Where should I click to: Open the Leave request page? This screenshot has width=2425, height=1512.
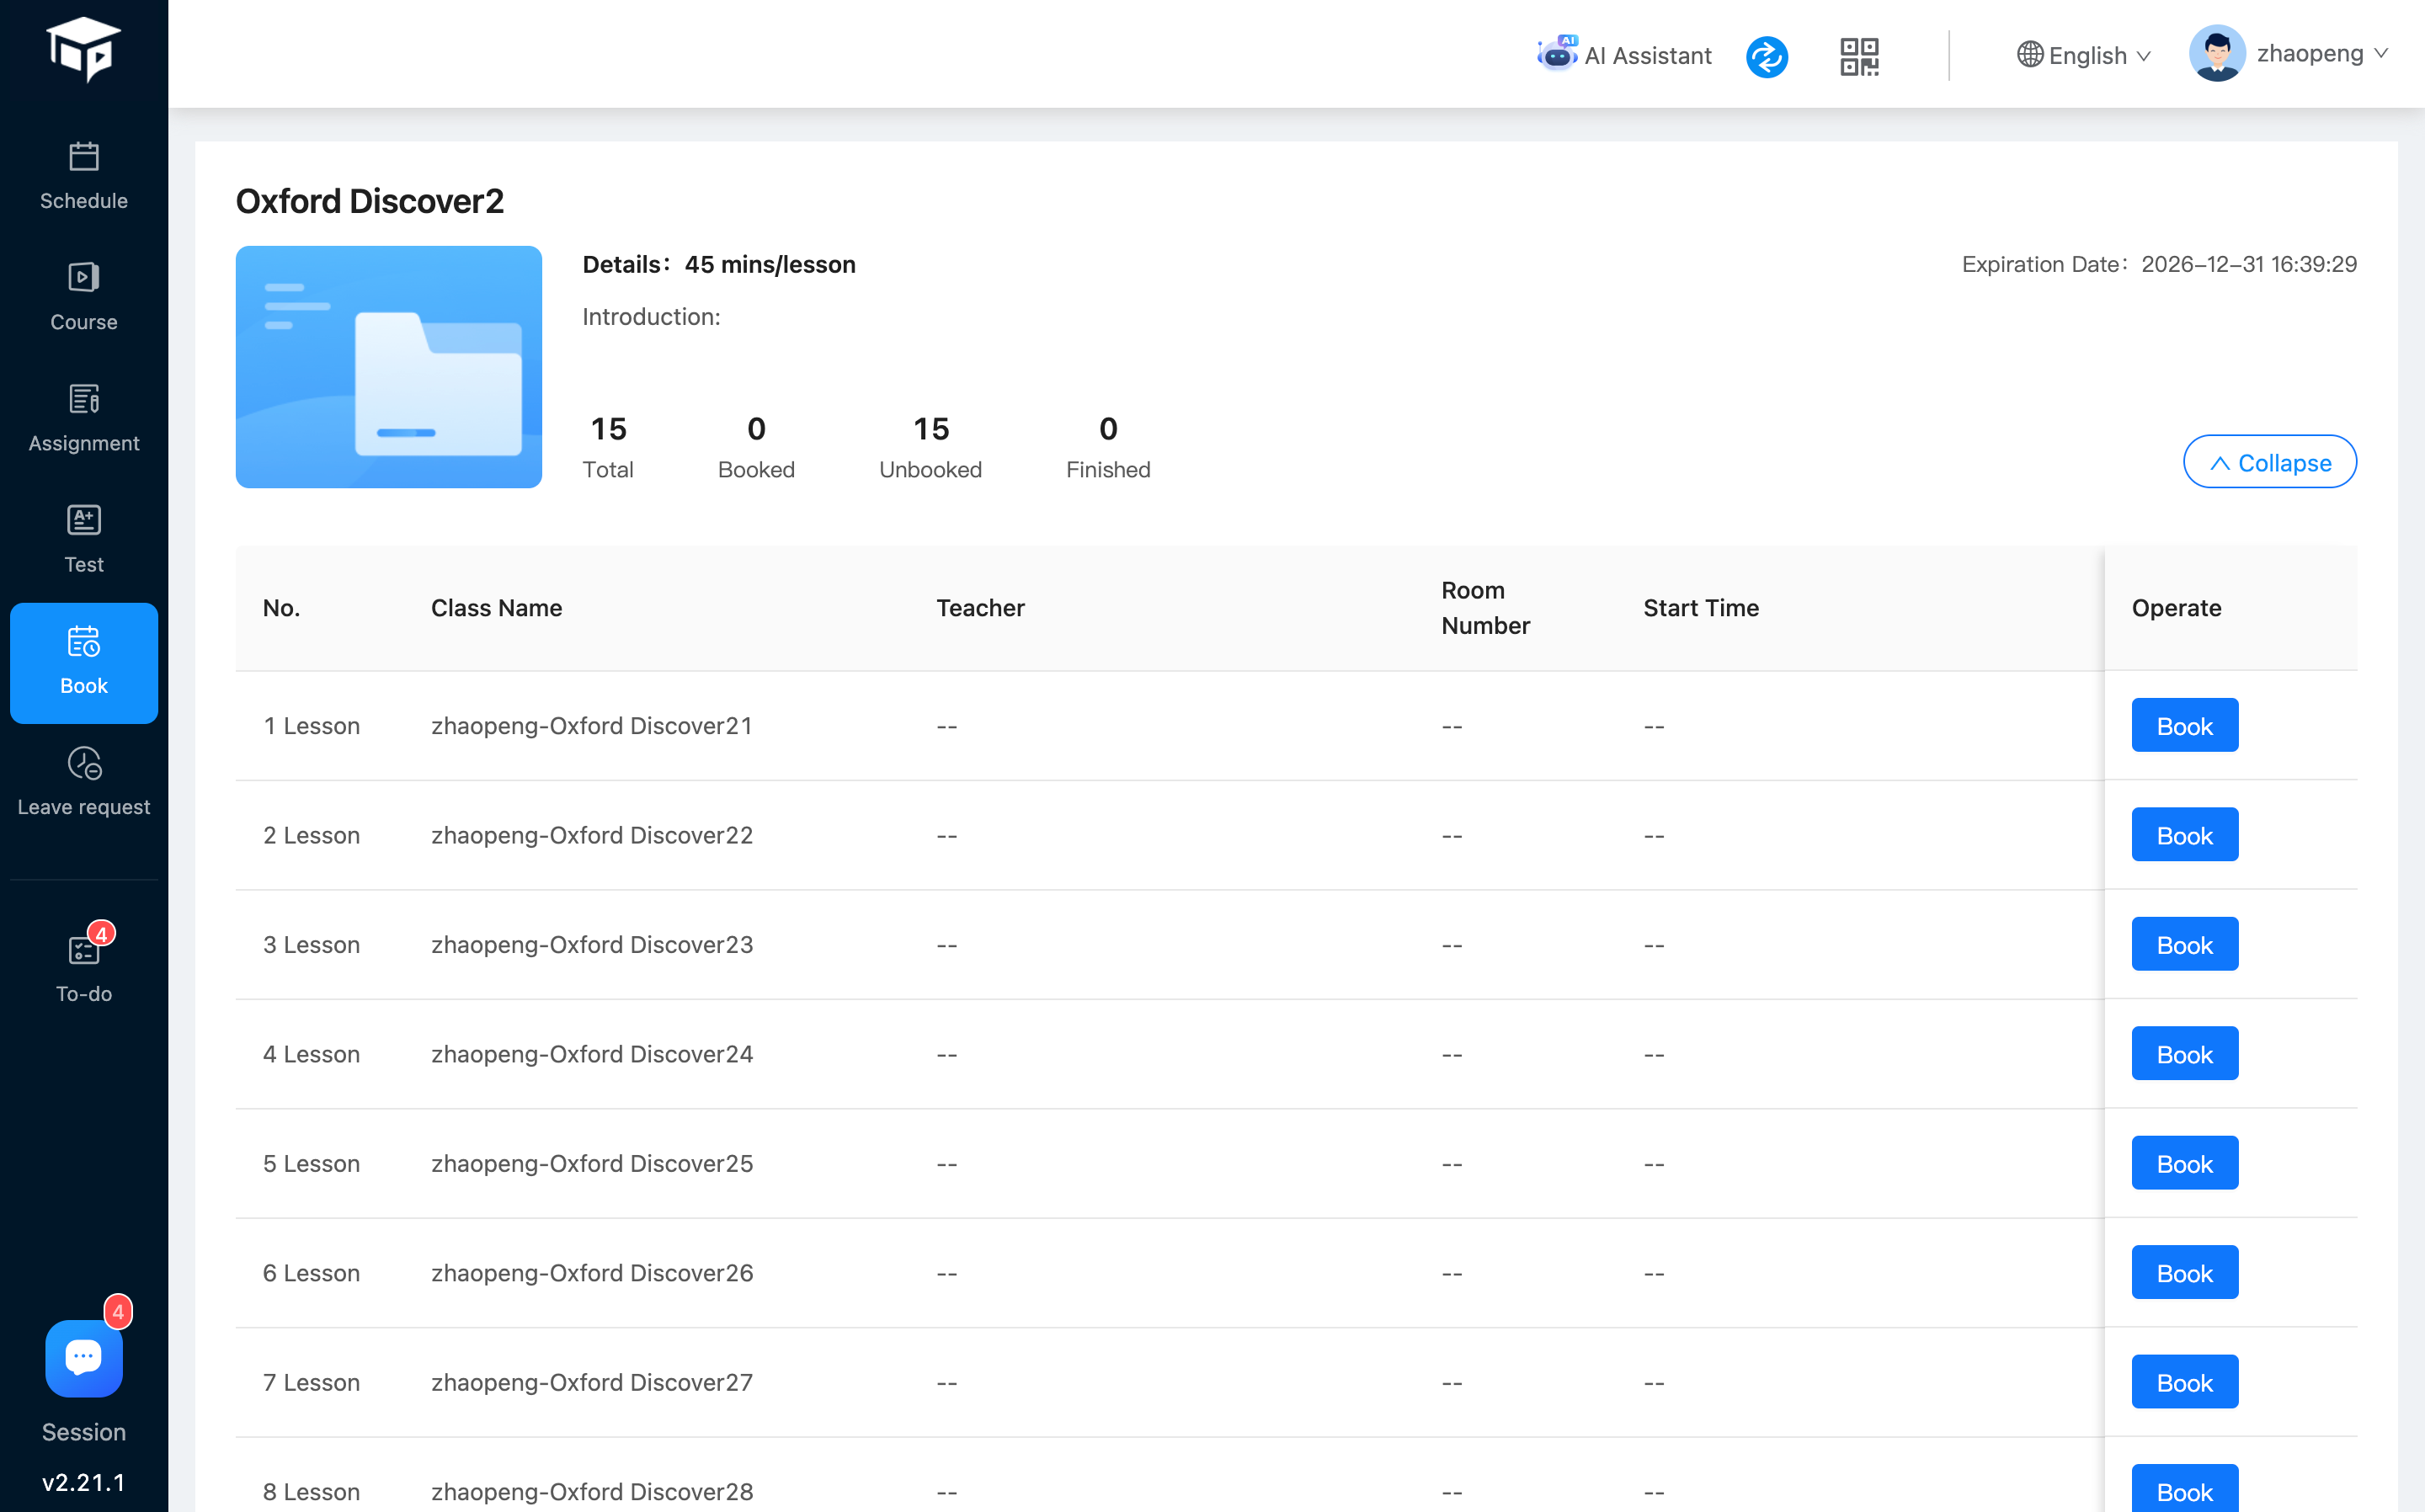tap(84, 782)
